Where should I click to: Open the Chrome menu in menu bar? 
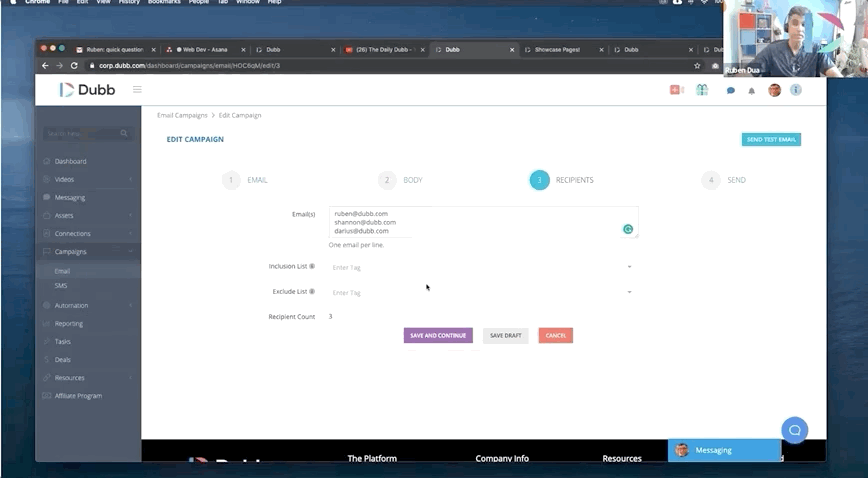click(37, 2)
